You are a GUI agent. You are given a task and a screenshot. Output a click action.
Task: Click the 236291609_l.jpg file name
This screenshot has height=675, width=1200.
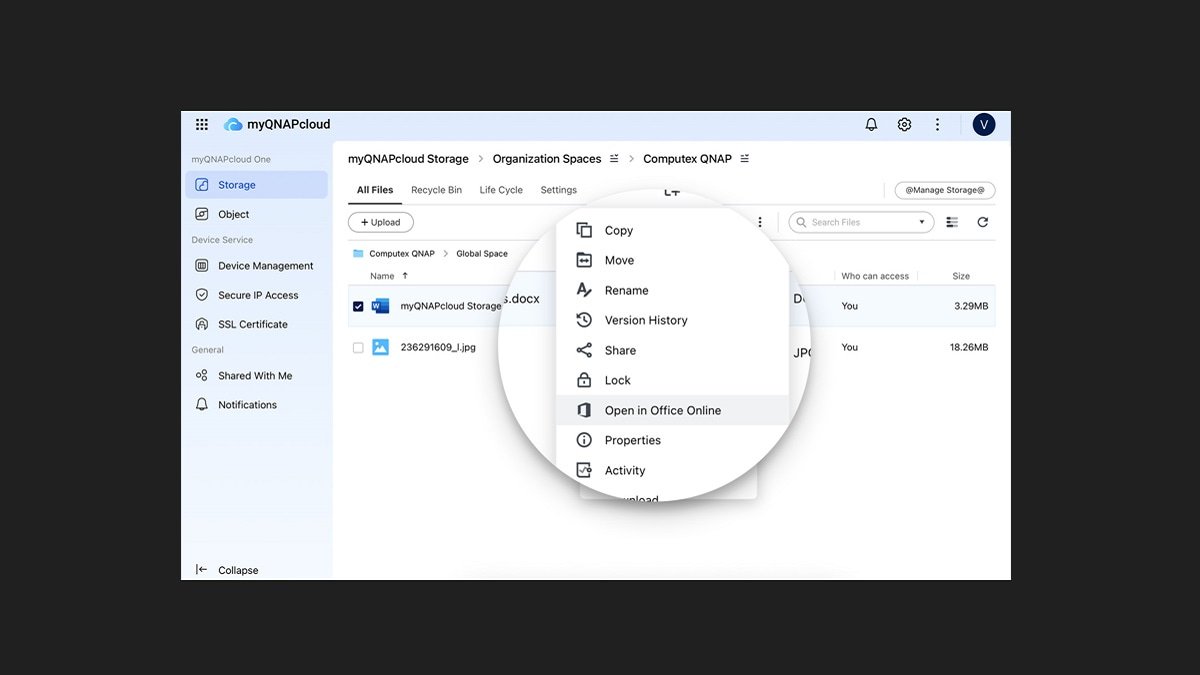[438, 347]
